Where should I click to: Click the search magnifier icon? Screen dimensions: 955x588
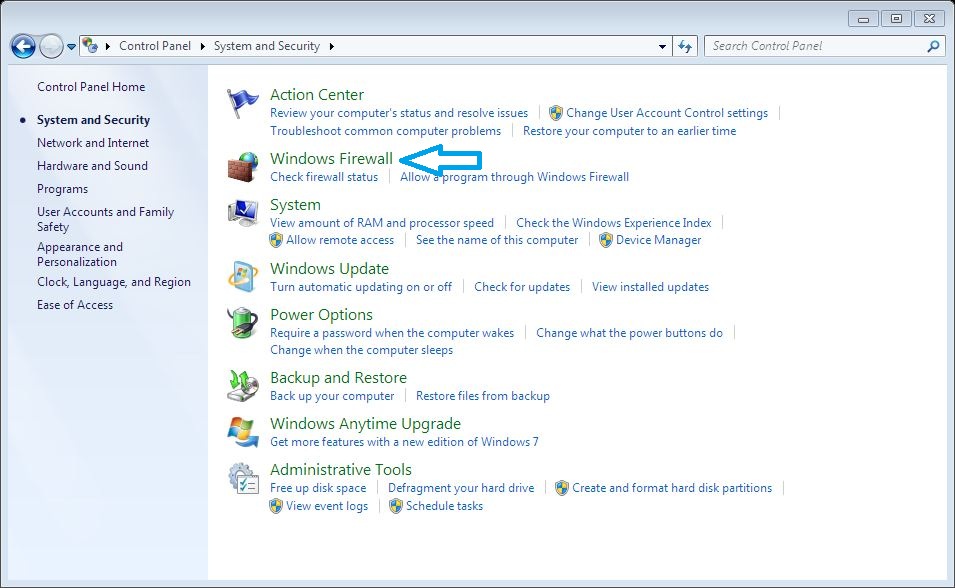pos(933,46)
